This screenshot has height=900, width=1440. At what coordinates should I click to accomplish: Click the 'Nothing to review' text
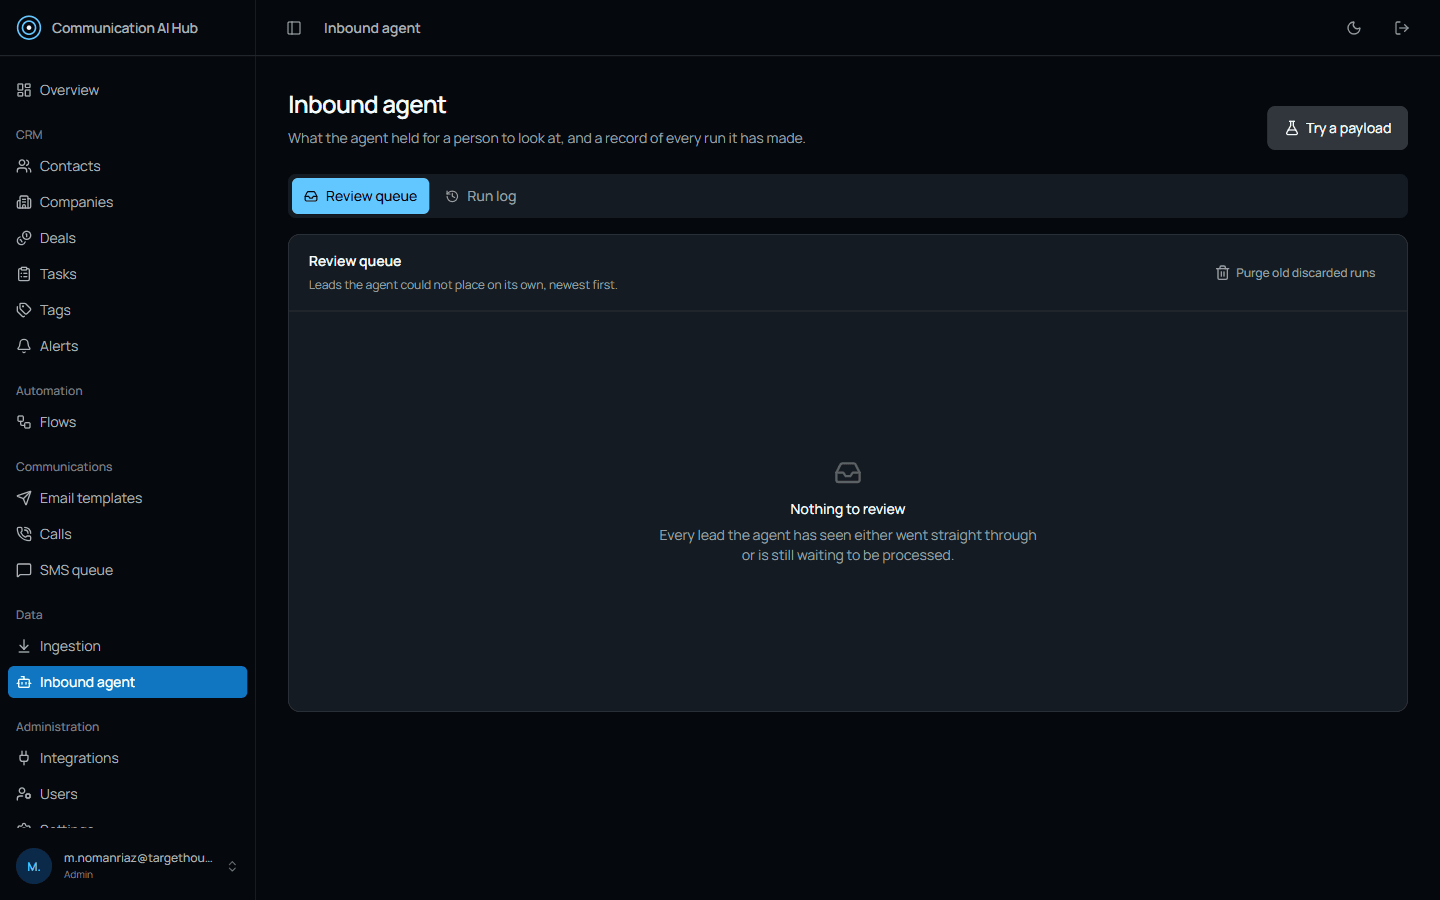[848, 509]
